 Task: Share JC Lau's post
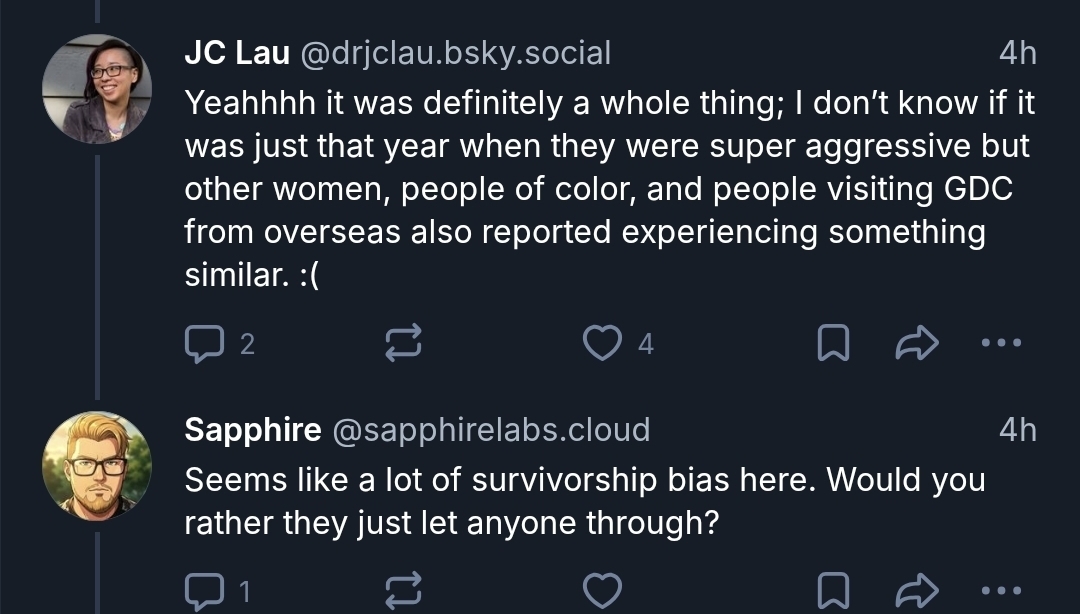pyautogui.click(x=917, y=344)
